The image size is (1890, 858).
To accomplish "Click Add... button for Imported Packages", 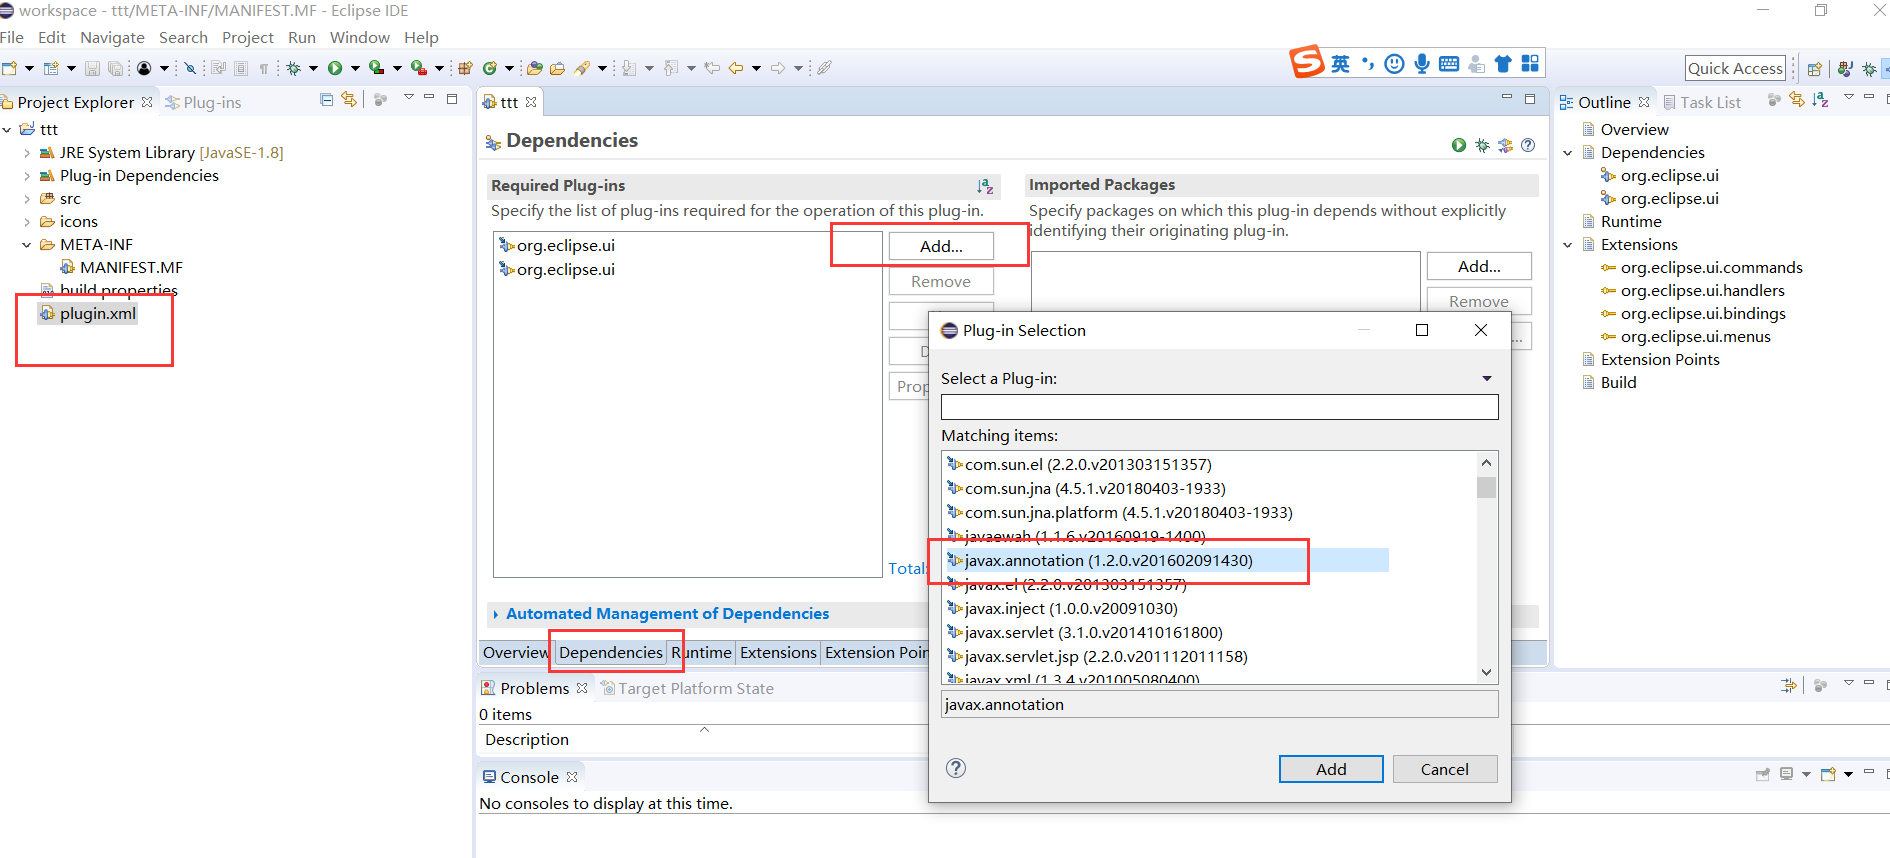I will click(1479, 266).
